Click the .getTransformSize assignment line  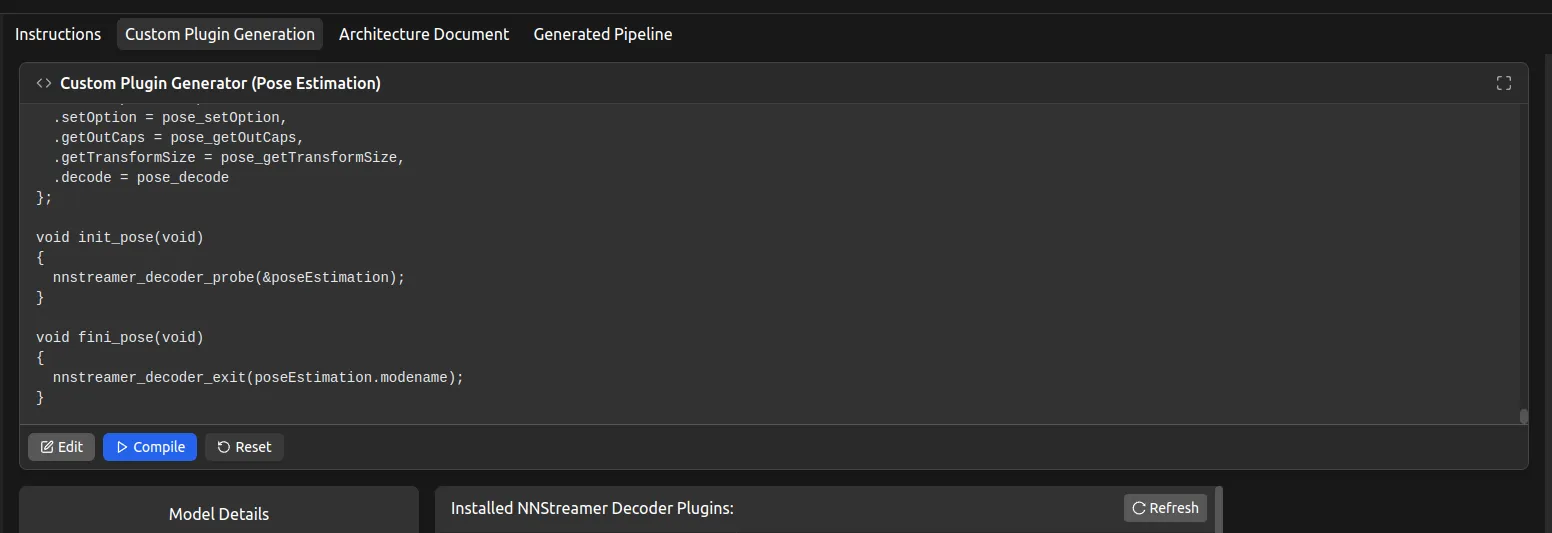(x=229, y=157)
